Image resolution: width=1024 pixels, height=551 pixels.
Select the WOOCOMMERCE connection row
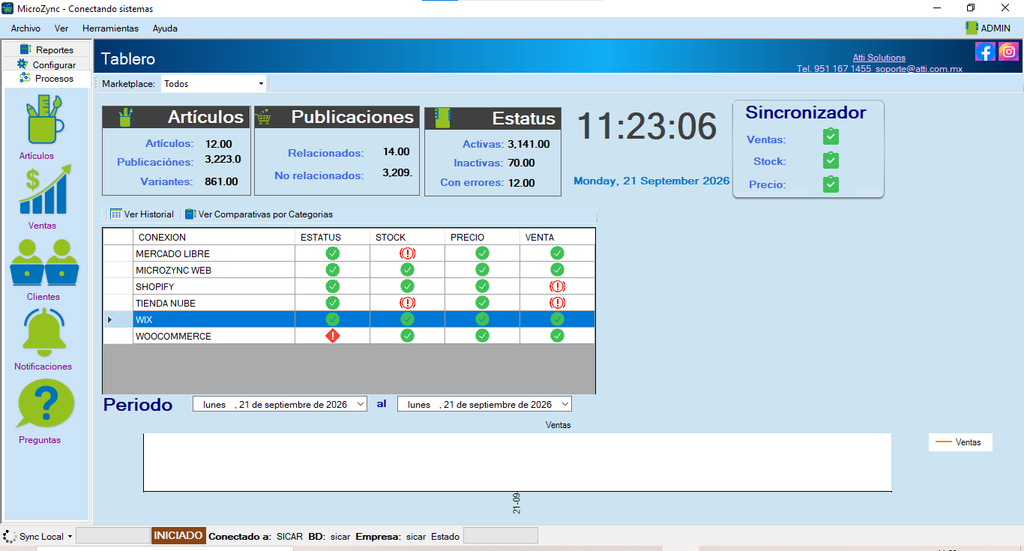[349, 336]
